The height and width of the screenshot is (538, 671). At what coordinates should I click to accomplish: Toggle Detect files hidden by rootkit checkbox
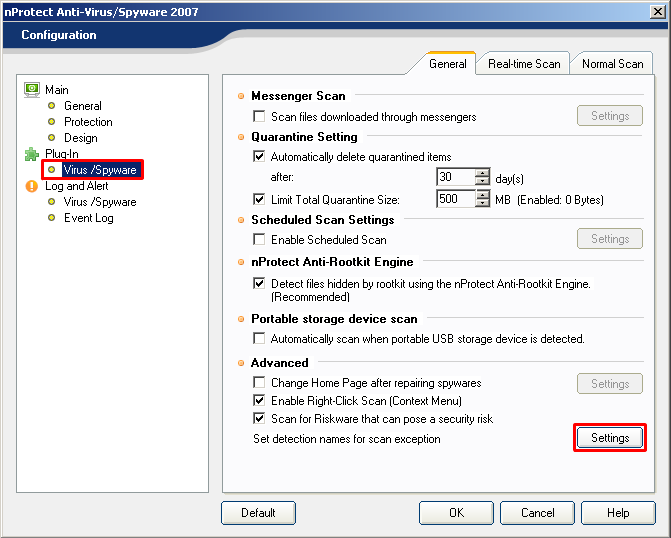(x=259, y=283)
